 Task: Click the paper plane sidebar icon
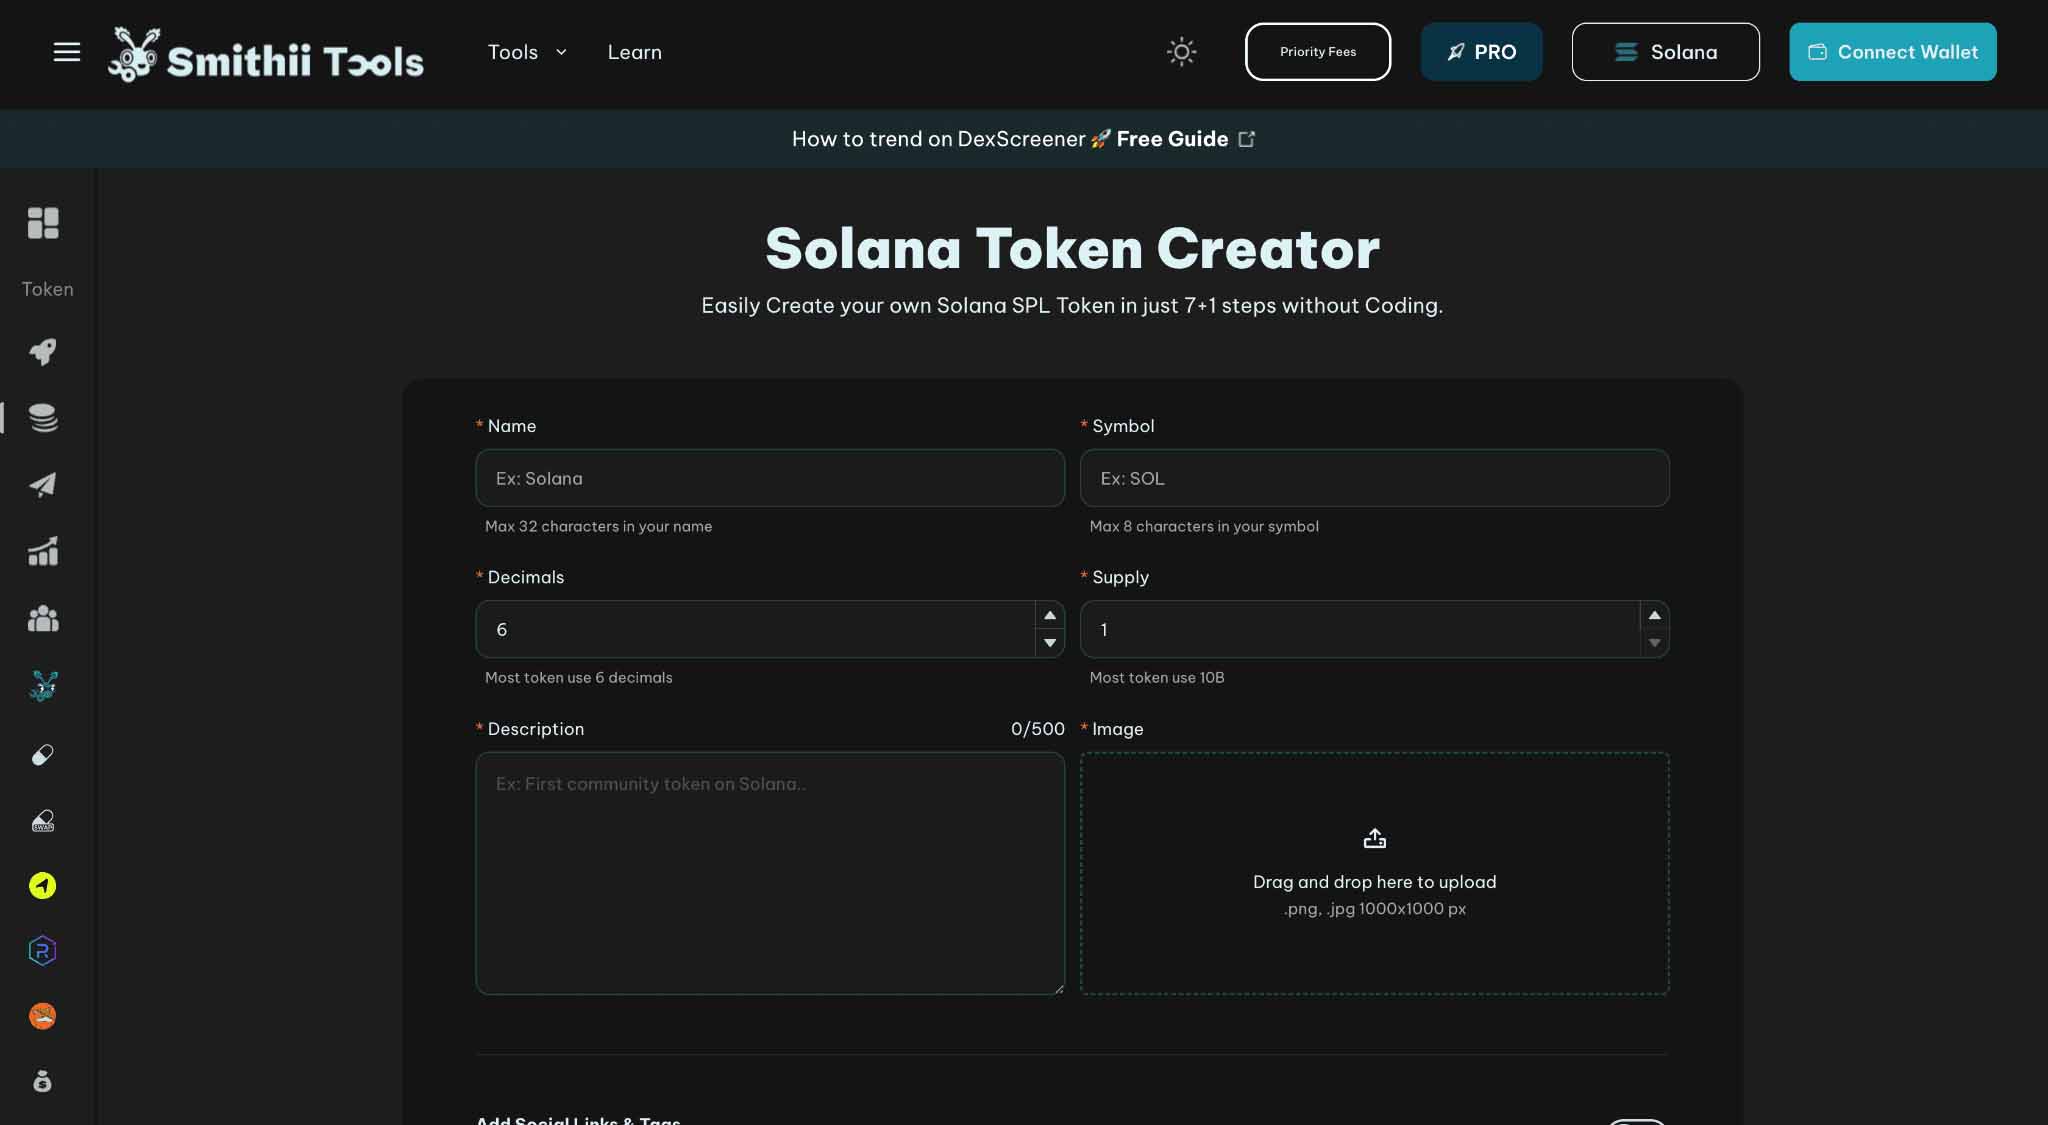(43, 485)
